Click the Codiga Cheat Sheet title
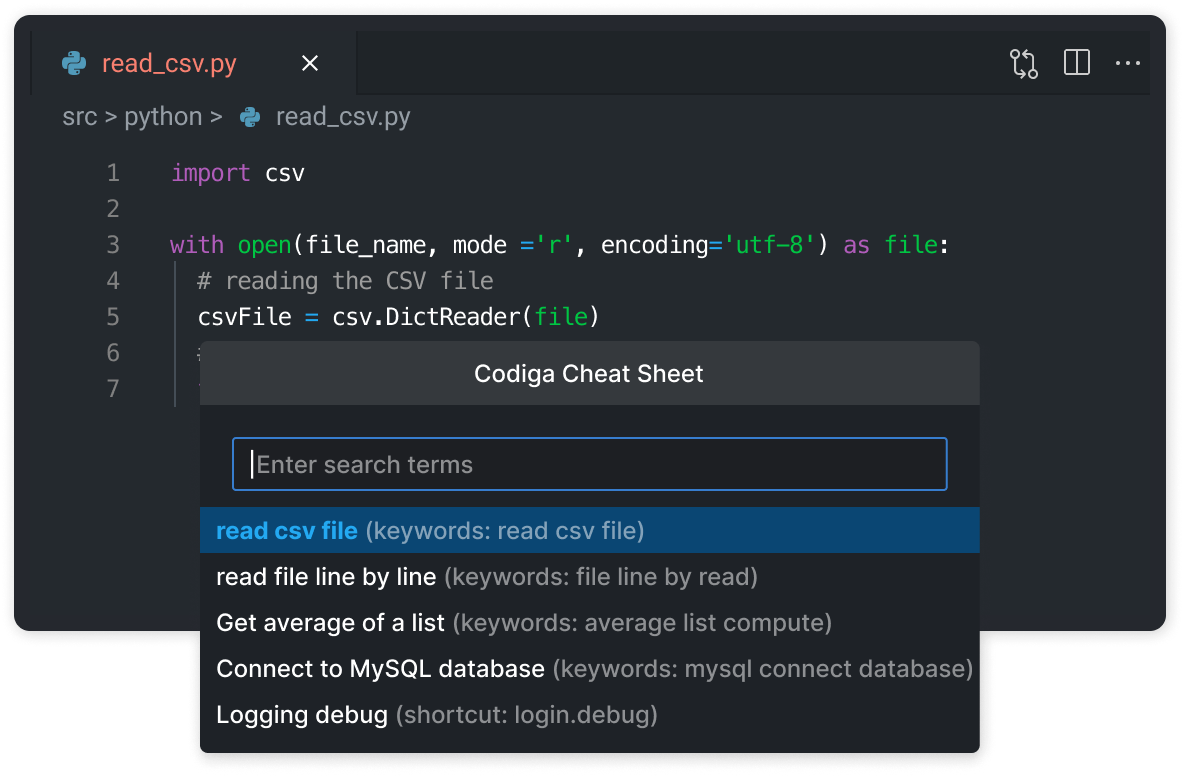1184x776 pixels. [x=589, y=374]
